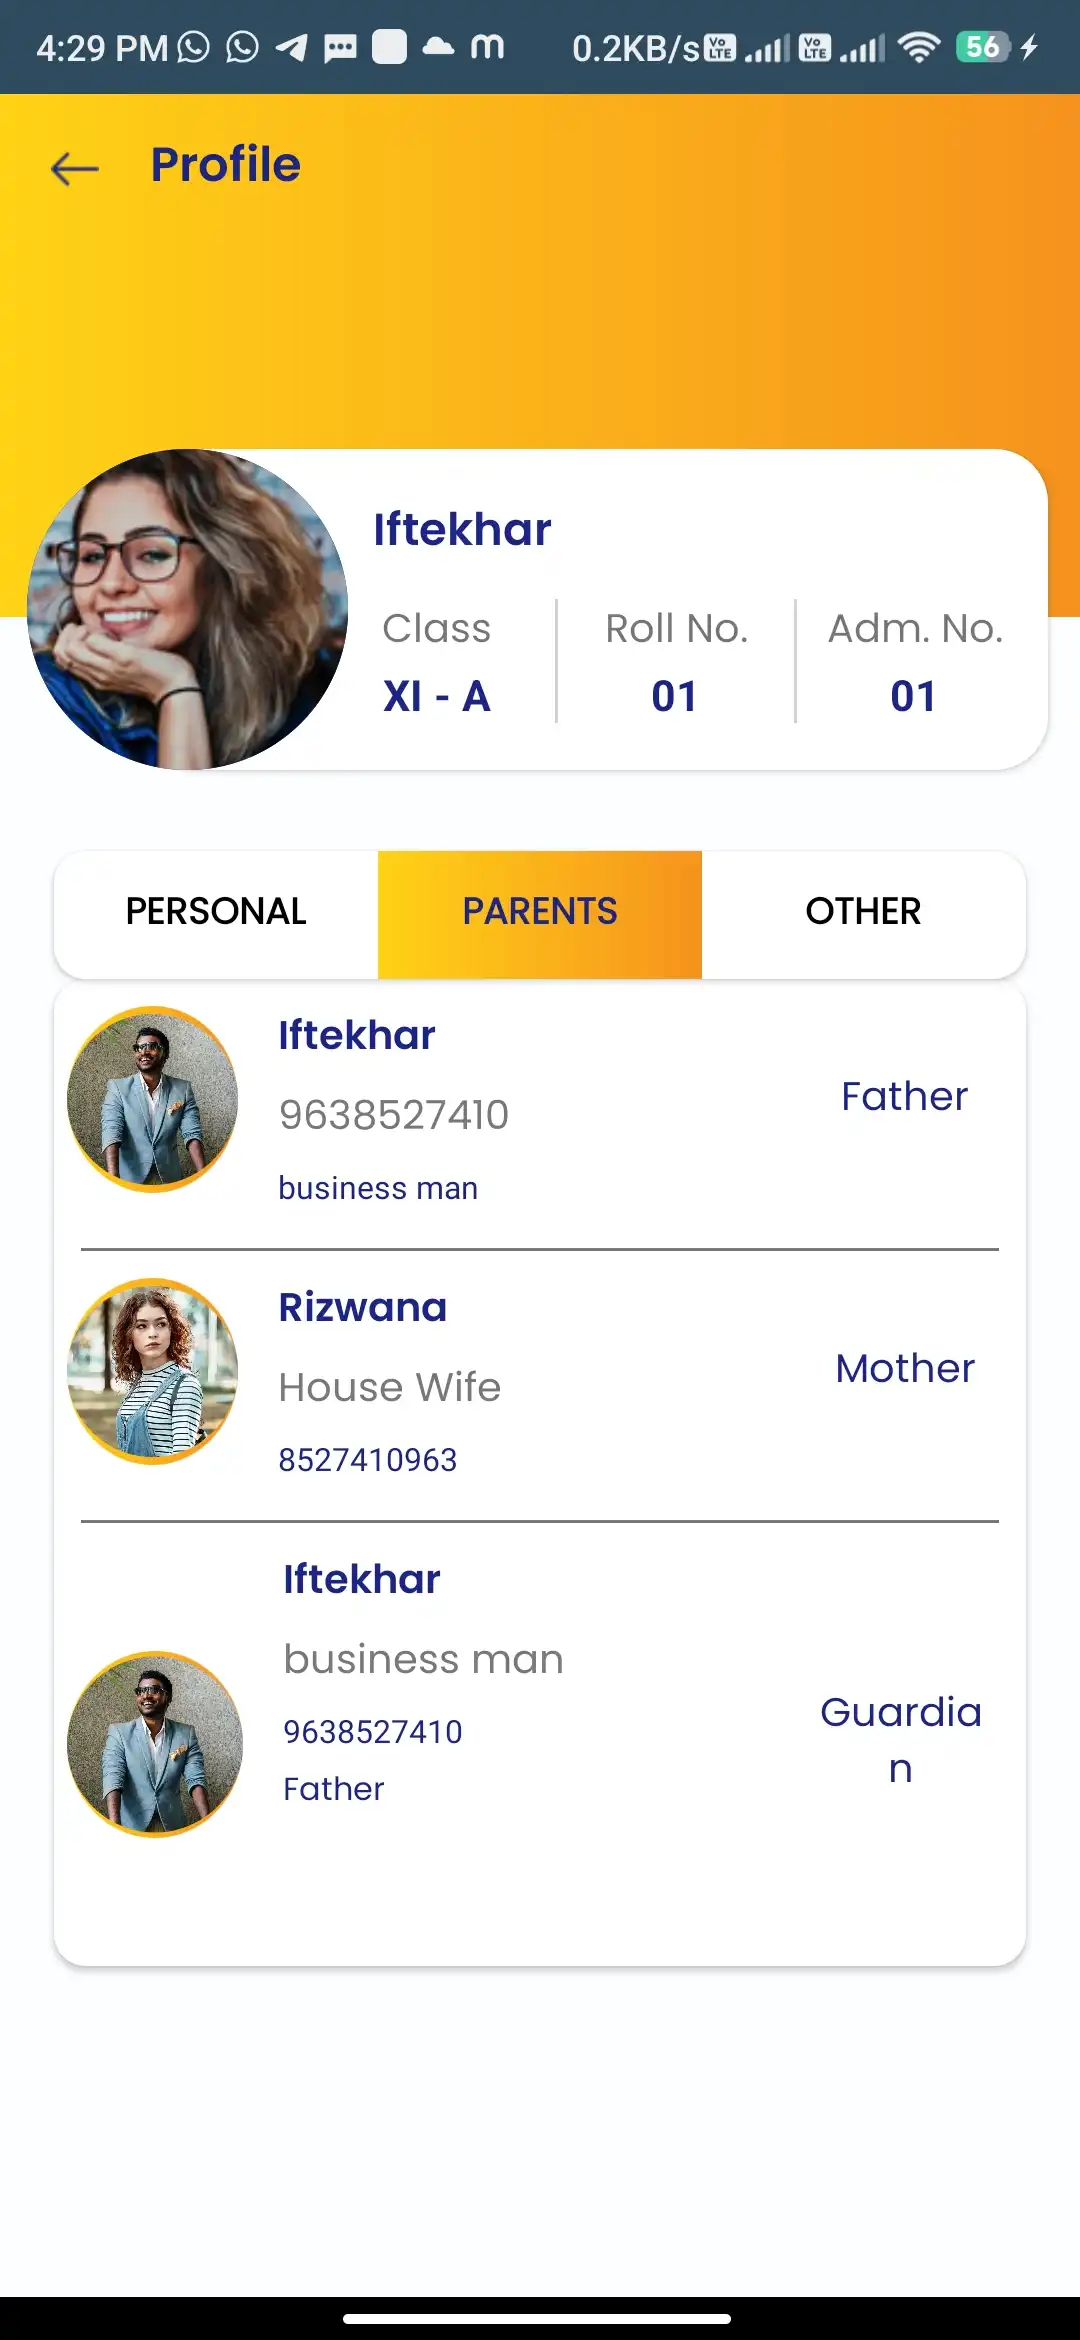Select the PARENTS tab

(539, 911)
